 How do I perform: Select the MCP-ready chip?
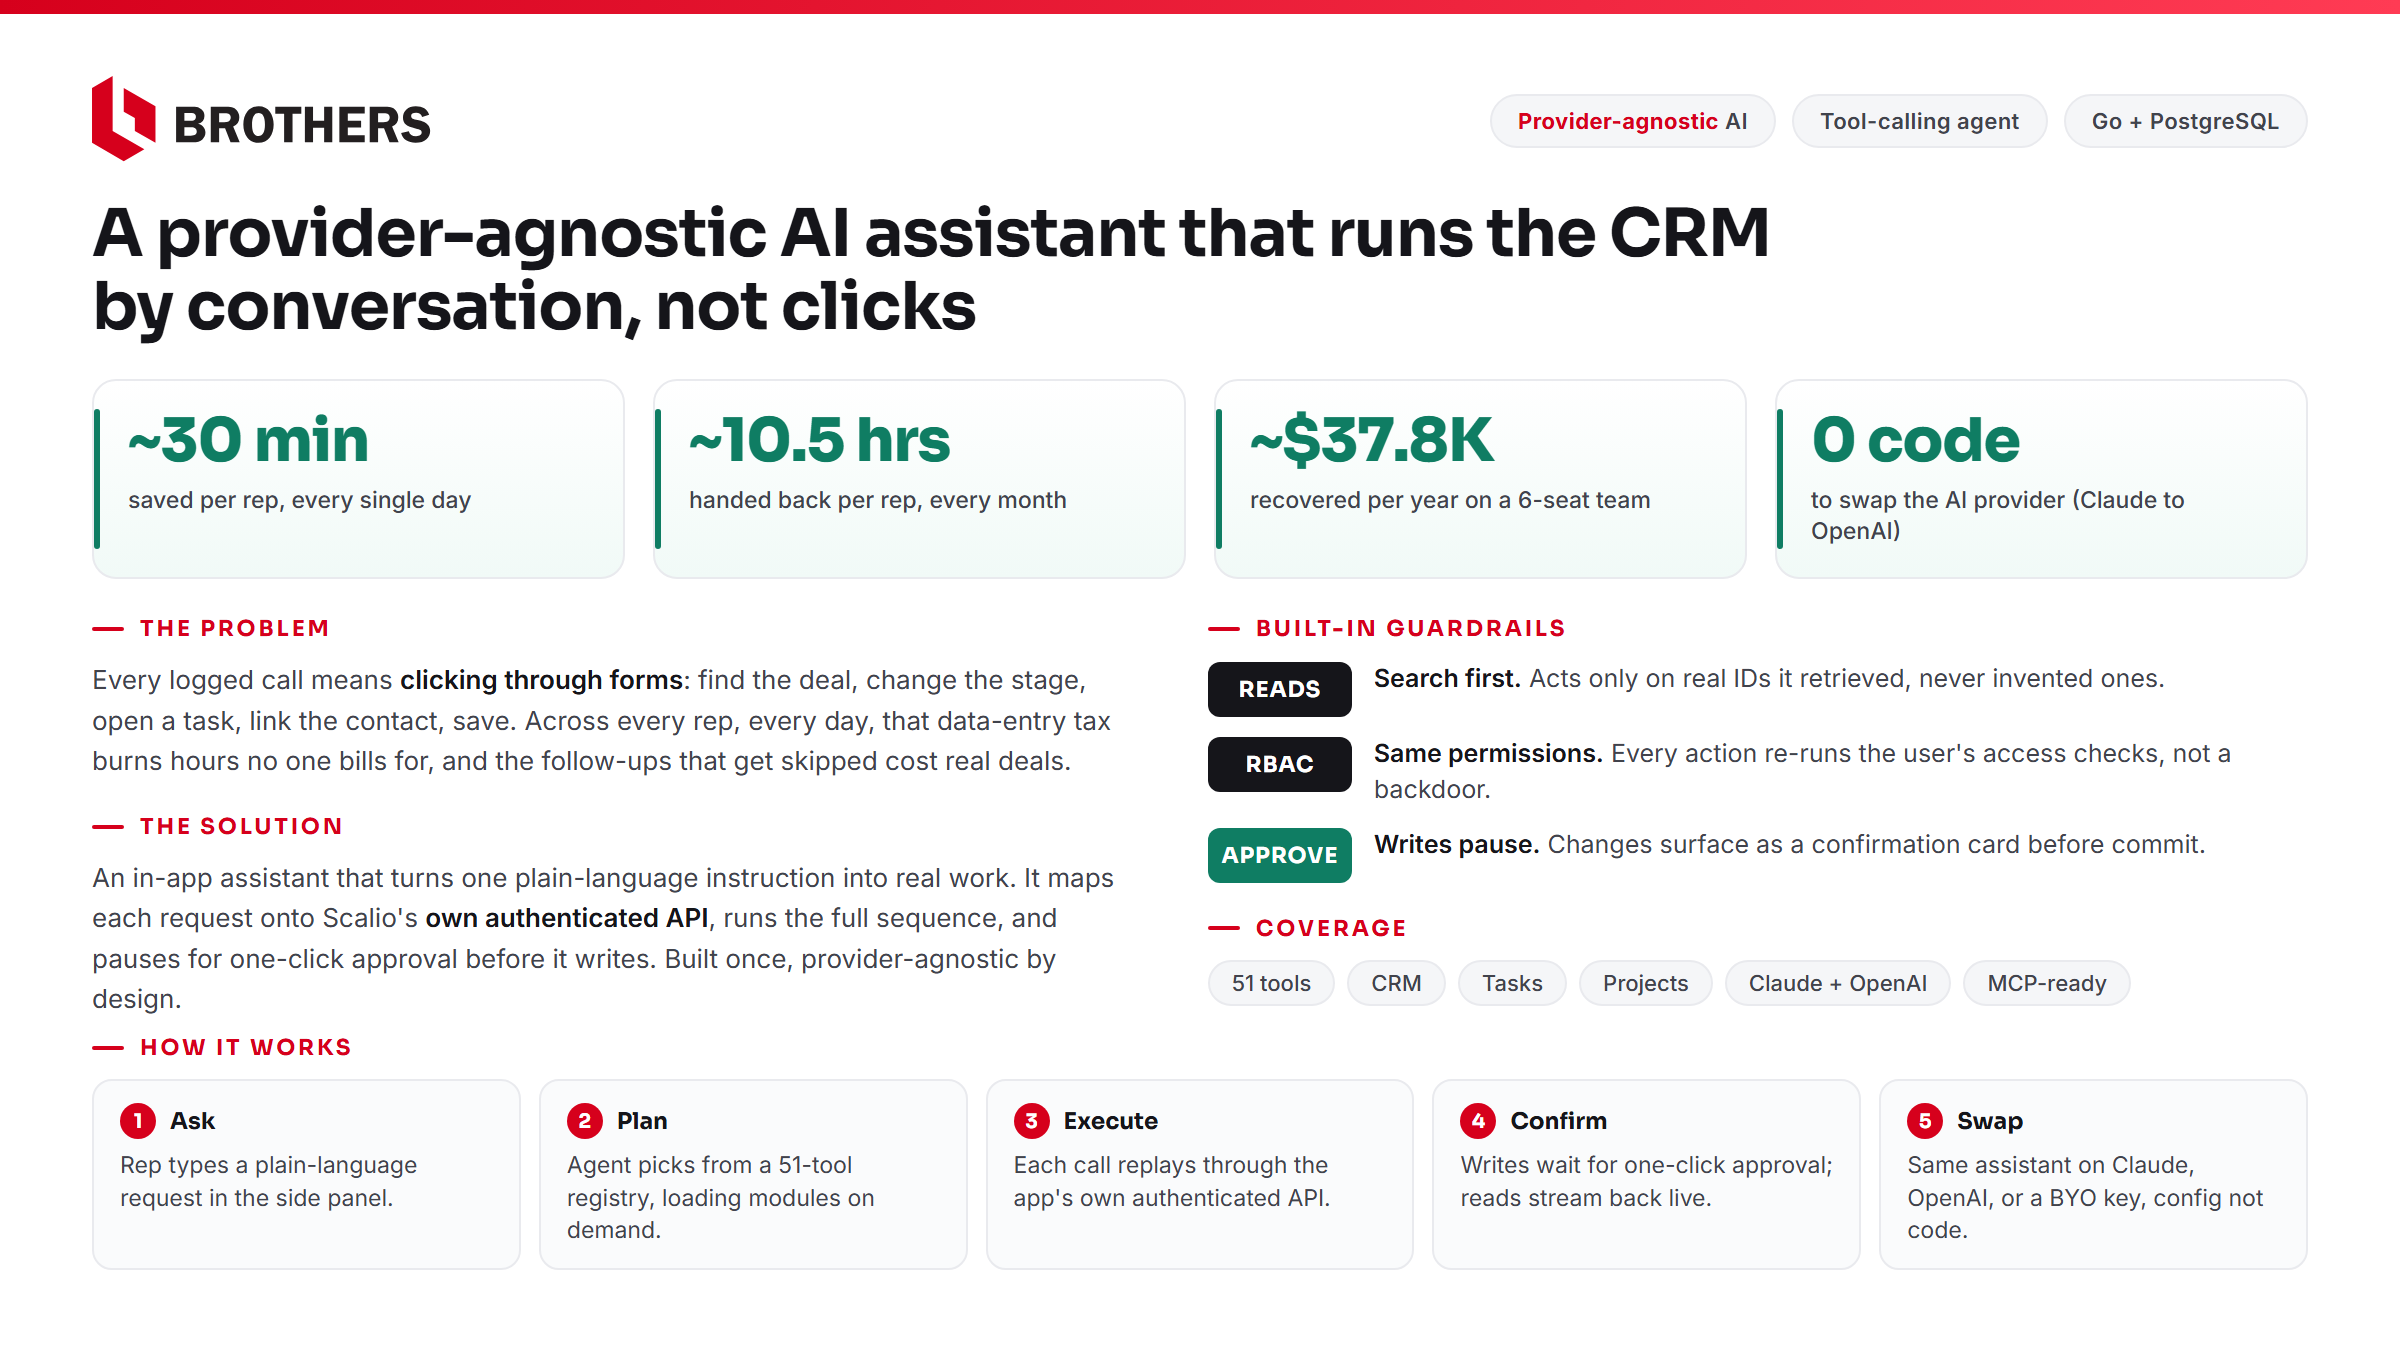coord(2046,983)
